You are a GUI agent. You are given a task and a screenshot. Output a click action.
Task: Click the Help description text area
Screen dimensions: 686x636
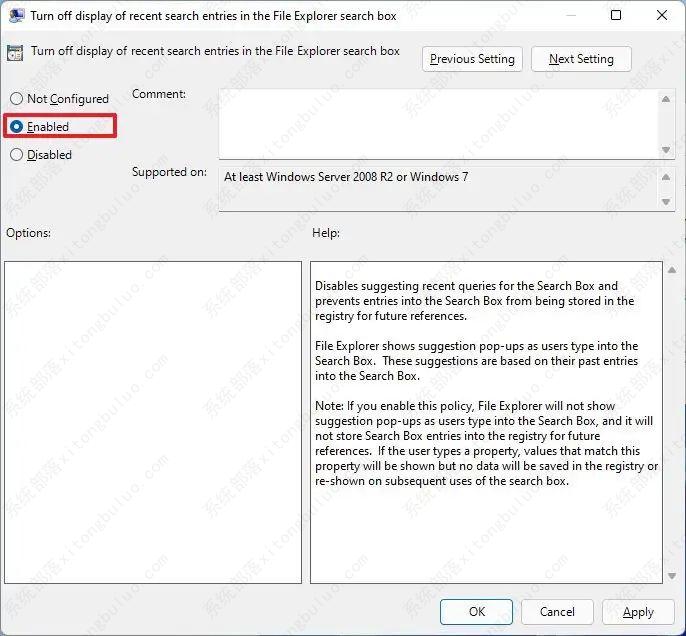point(486,420)
